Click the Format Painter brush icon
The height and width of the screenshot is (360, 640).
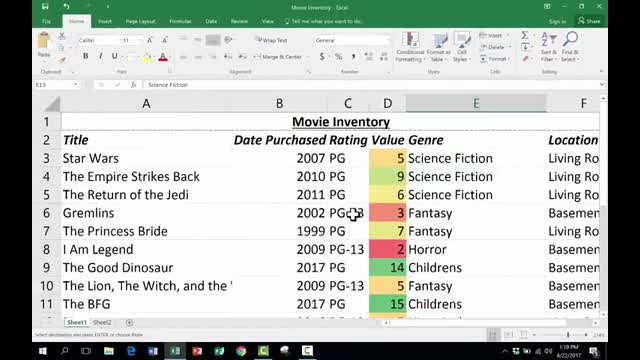coord(62,60)
